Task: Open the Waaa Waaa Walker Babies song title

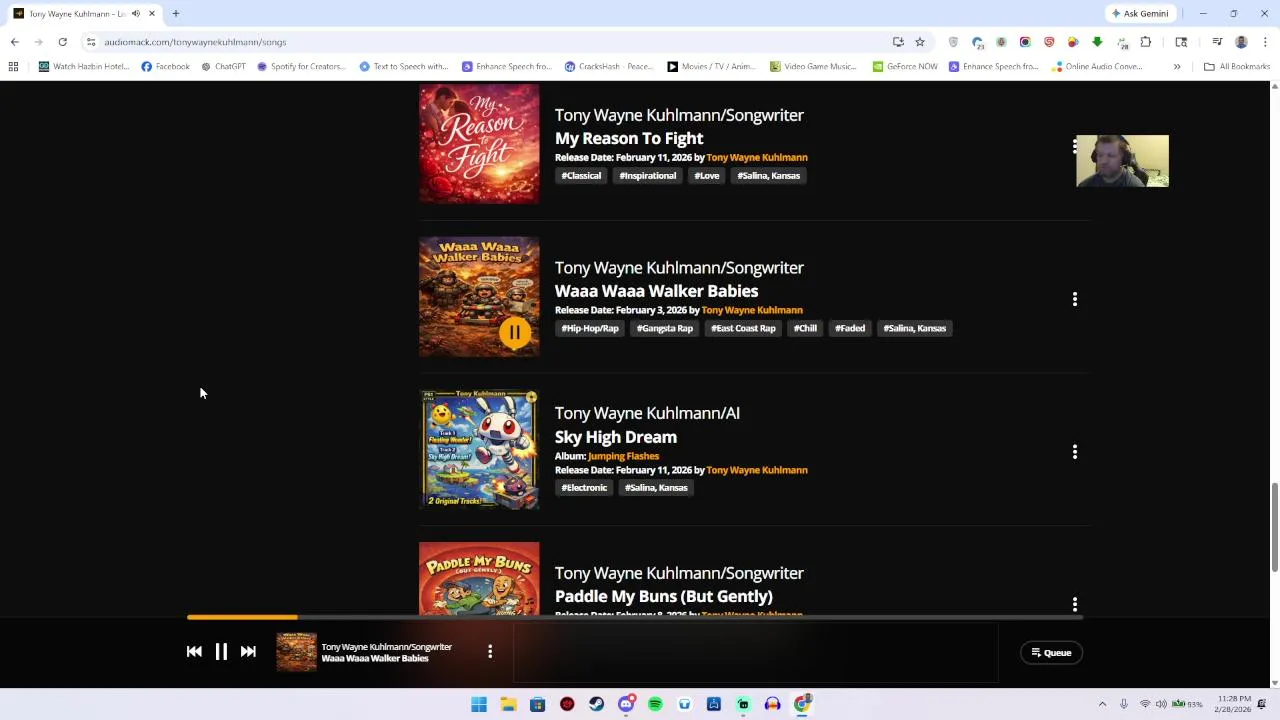Action: coord(656,291)
